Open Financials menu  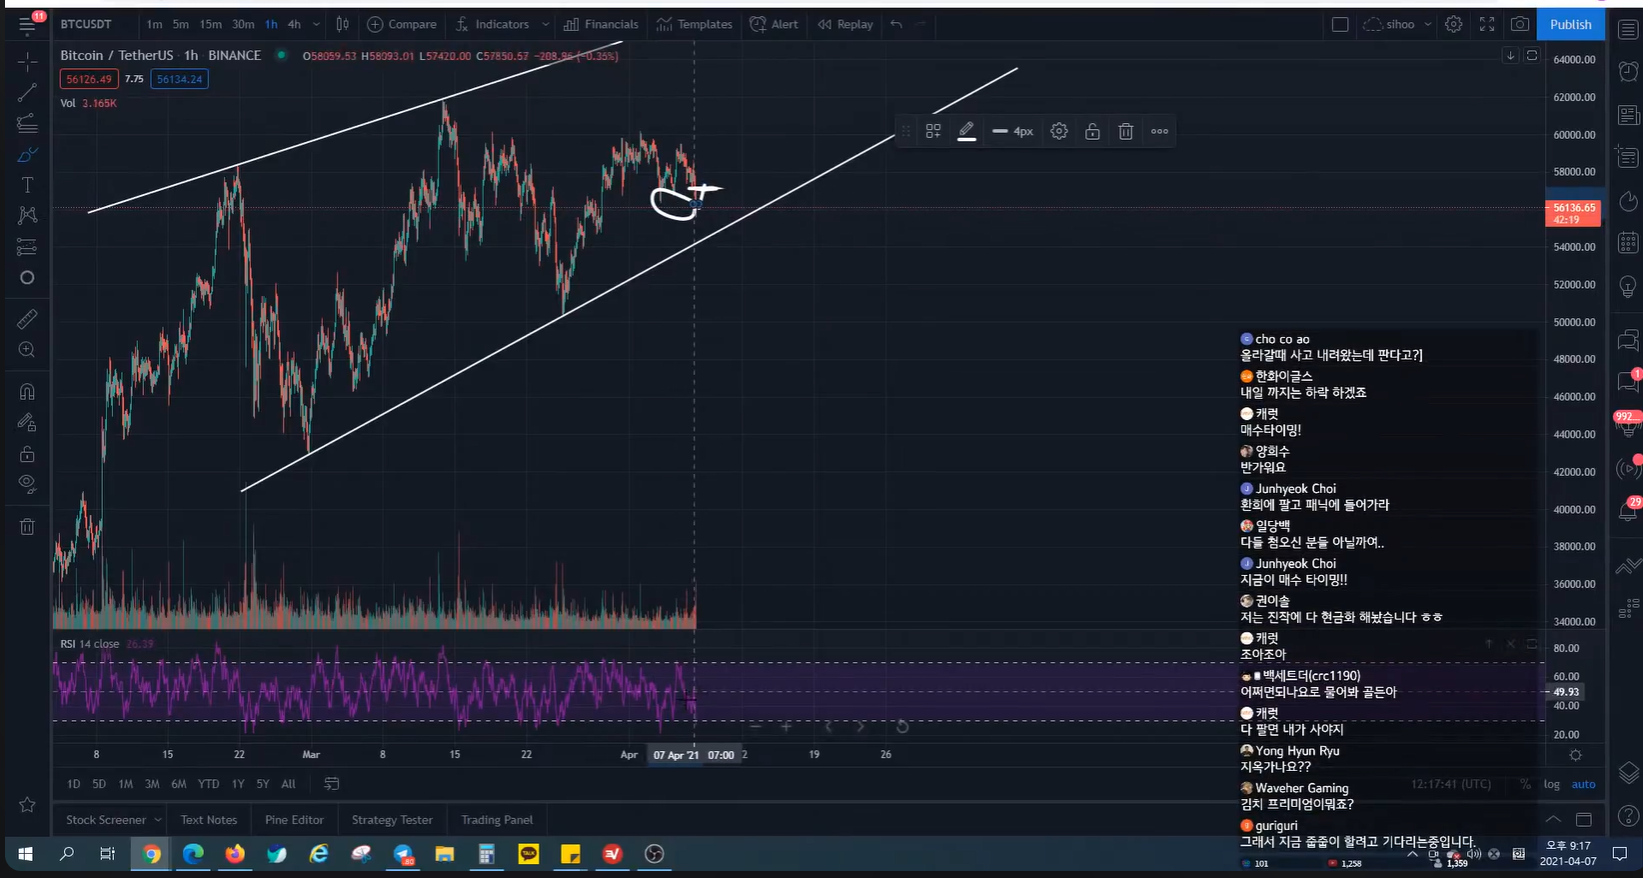(x=601, y=24)
